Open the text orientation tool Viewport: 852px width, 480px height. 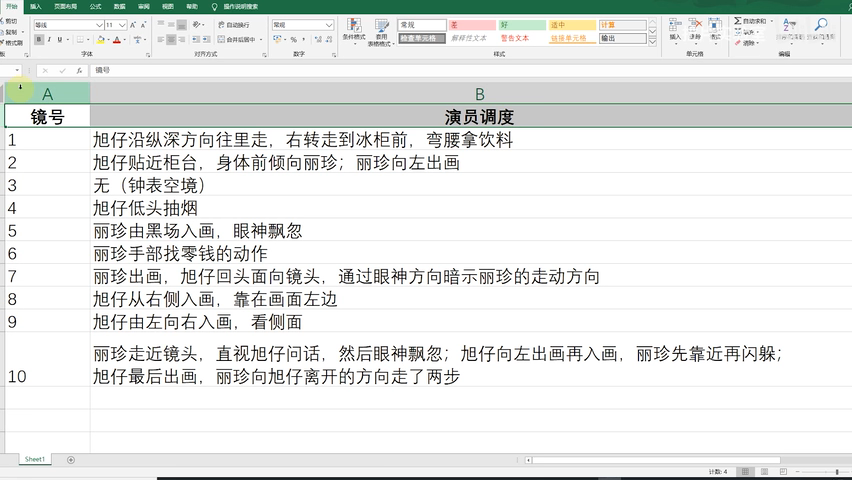[x=197, y=24]
